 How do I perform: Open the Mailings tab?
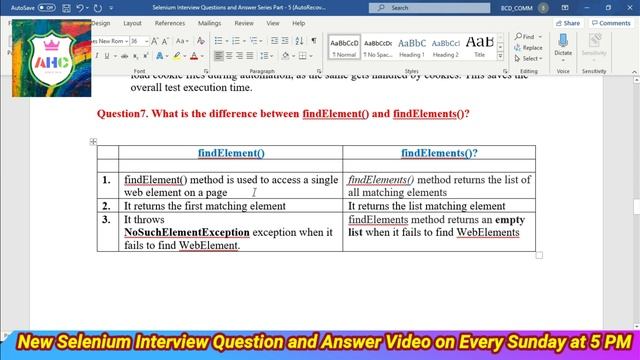209,23
